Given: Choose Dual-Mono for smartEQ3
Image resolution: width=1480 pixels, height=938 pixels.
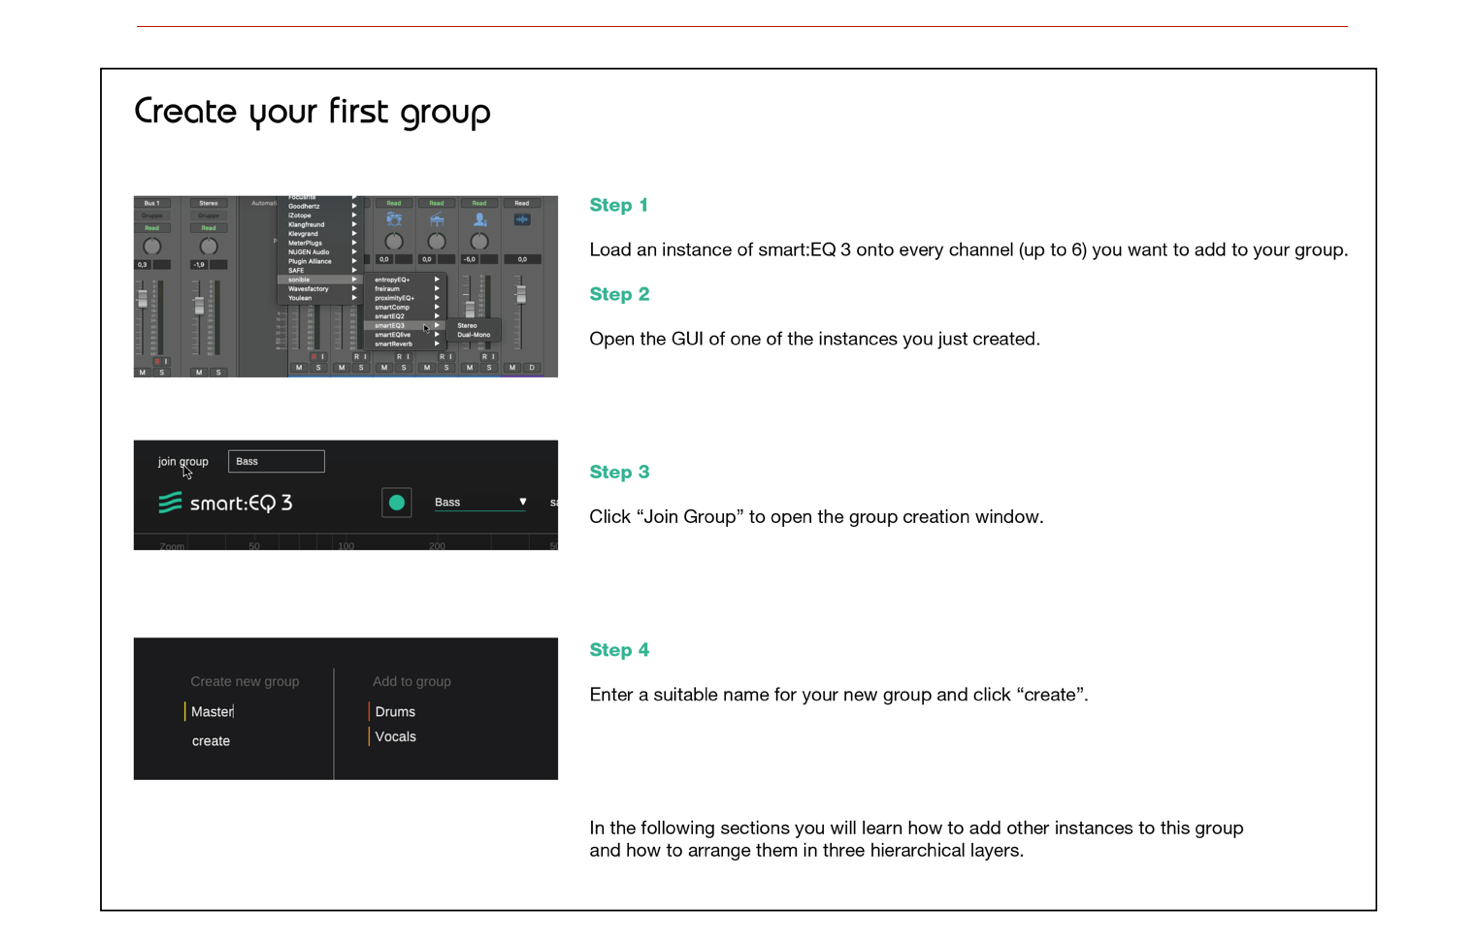Looking at the screenshot, I should pos(474,335).
